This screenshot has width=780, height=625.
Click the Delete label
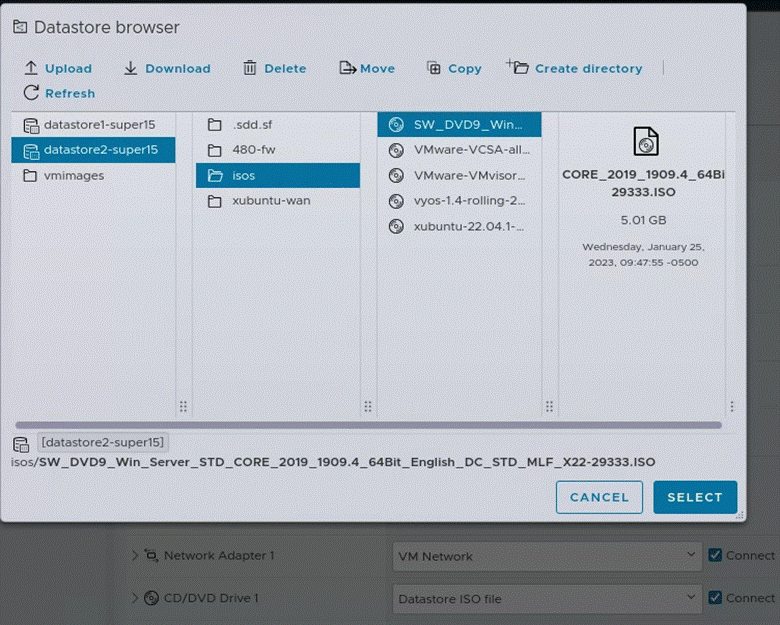(285, 69)
